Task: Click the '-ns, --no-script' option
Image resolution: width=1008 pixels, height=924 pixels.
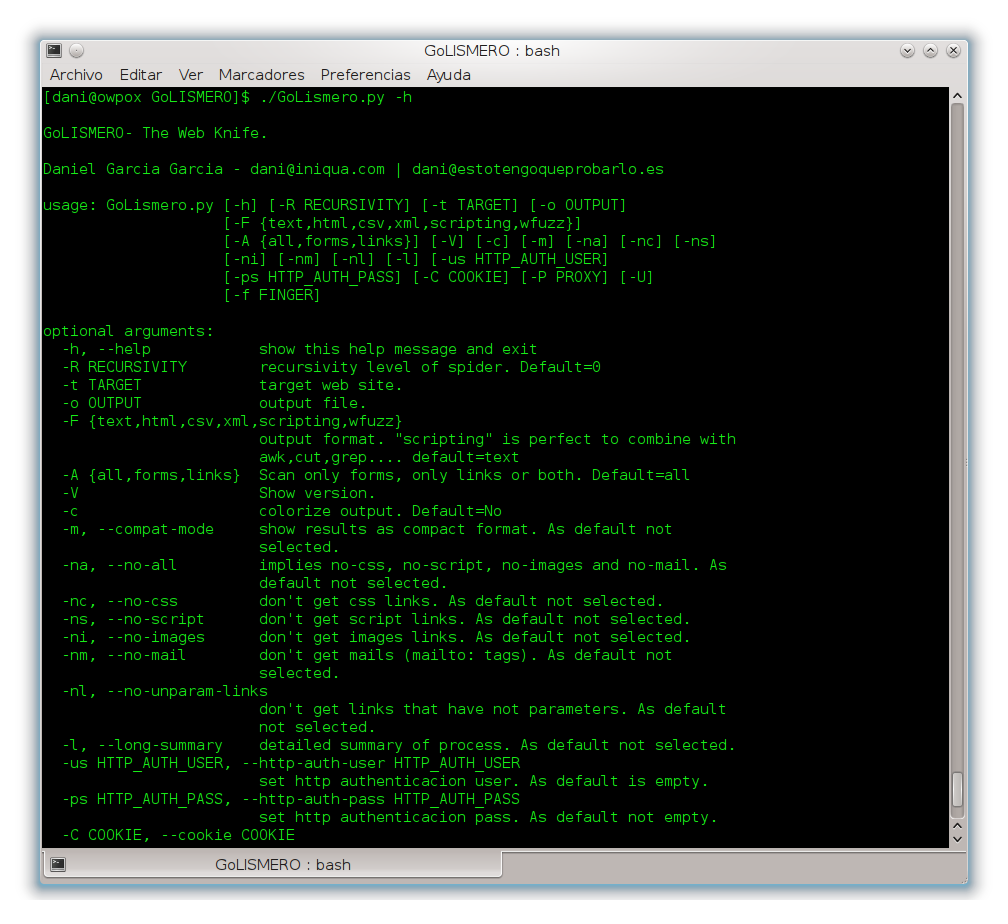Action: [x=133, y=619]
